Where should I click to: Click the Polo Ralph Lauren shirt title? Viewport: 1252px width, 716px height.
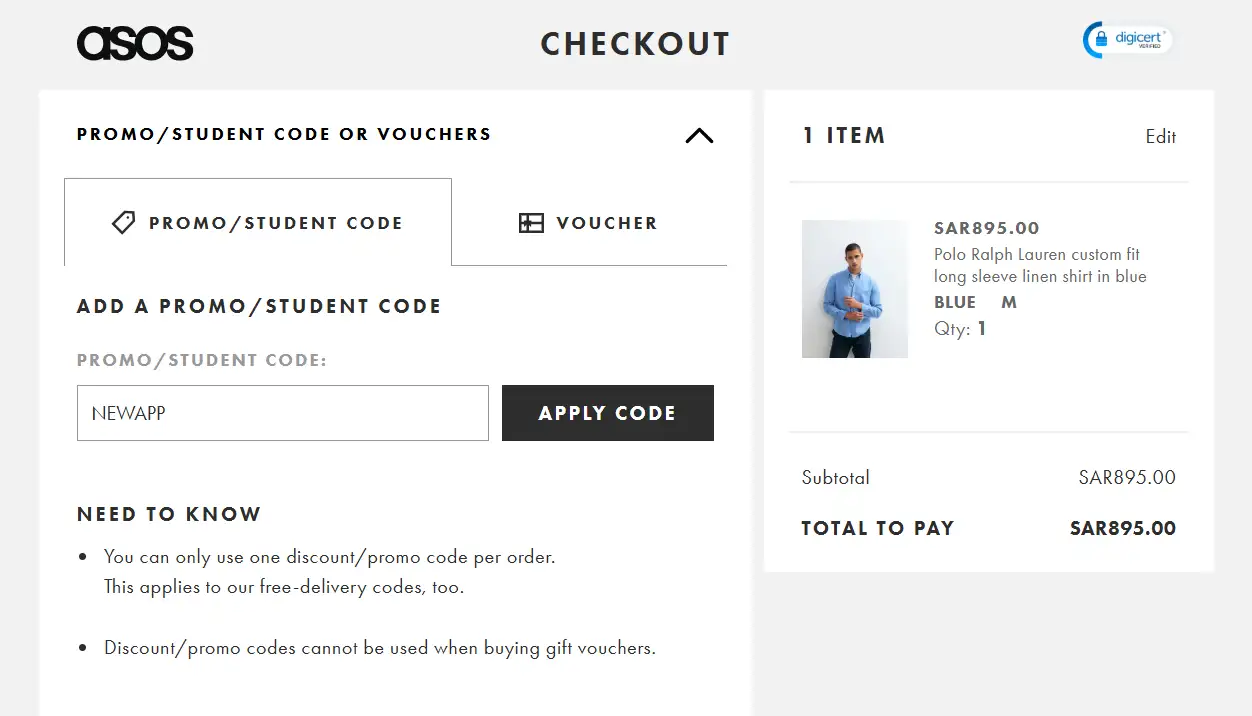click(1040, 265)
